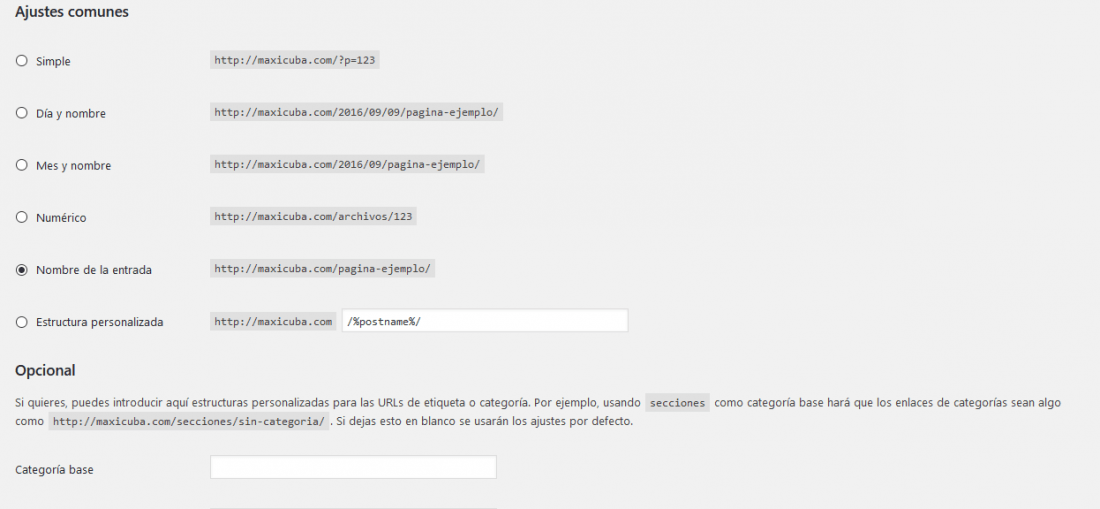Click the secciones code sample
Image resolution: width=1100 pixels, height=509 pixels.
678,403
